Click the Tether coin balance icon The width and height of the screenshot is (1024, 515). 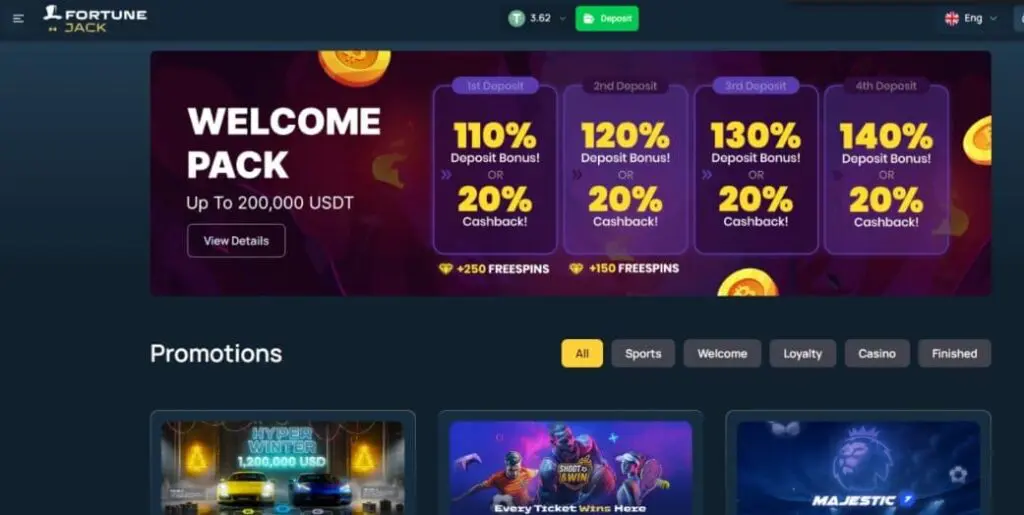(x=517, y=18)
